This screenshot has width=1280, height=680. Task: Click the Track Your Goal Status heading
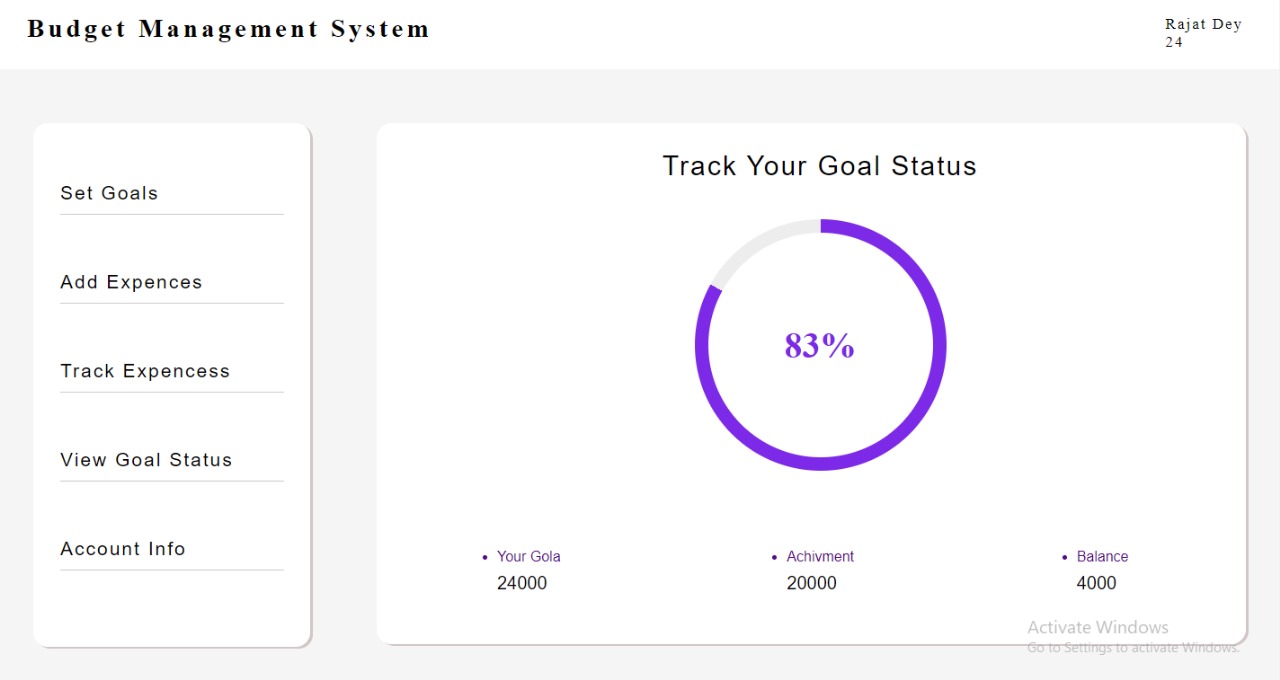click(819, 166)
